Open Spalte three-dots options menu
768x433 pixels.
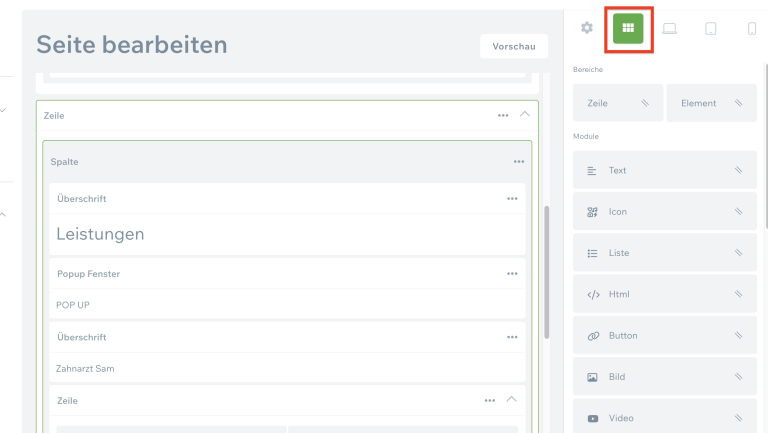[x=519, y=162]
